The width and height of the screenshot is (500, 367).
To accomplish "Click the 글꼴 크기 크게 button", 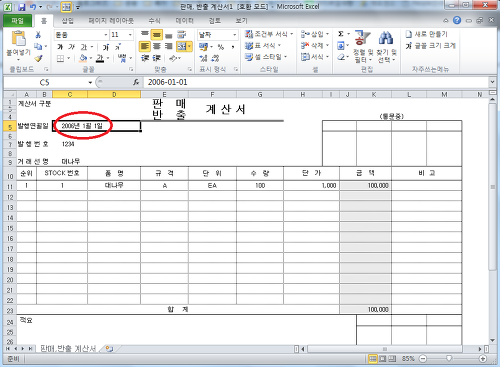I will click(x=430, y=46).
